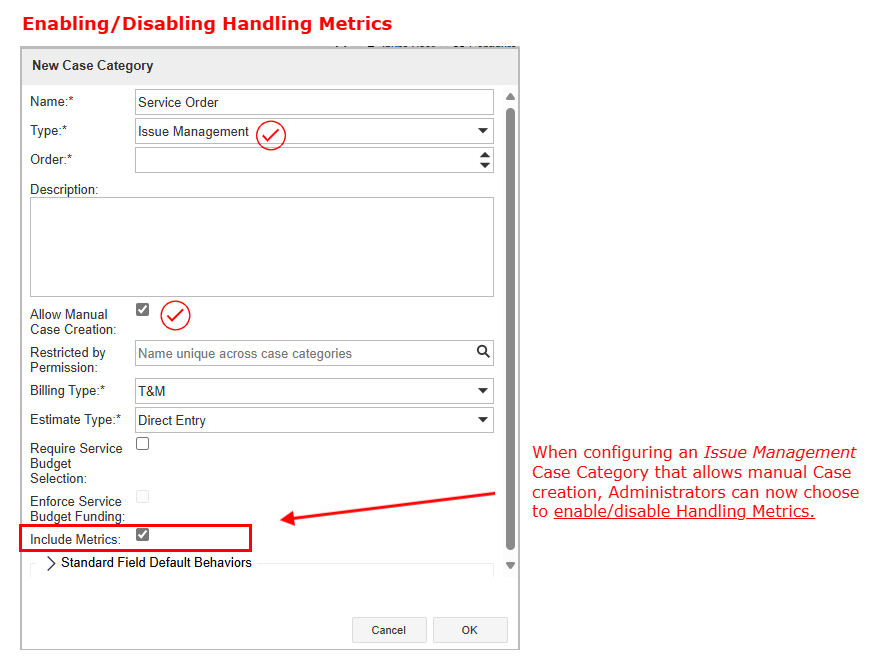Click the Name field containing Service Order
The width and height of the screenshot is (888, 670).
point(314,102)
